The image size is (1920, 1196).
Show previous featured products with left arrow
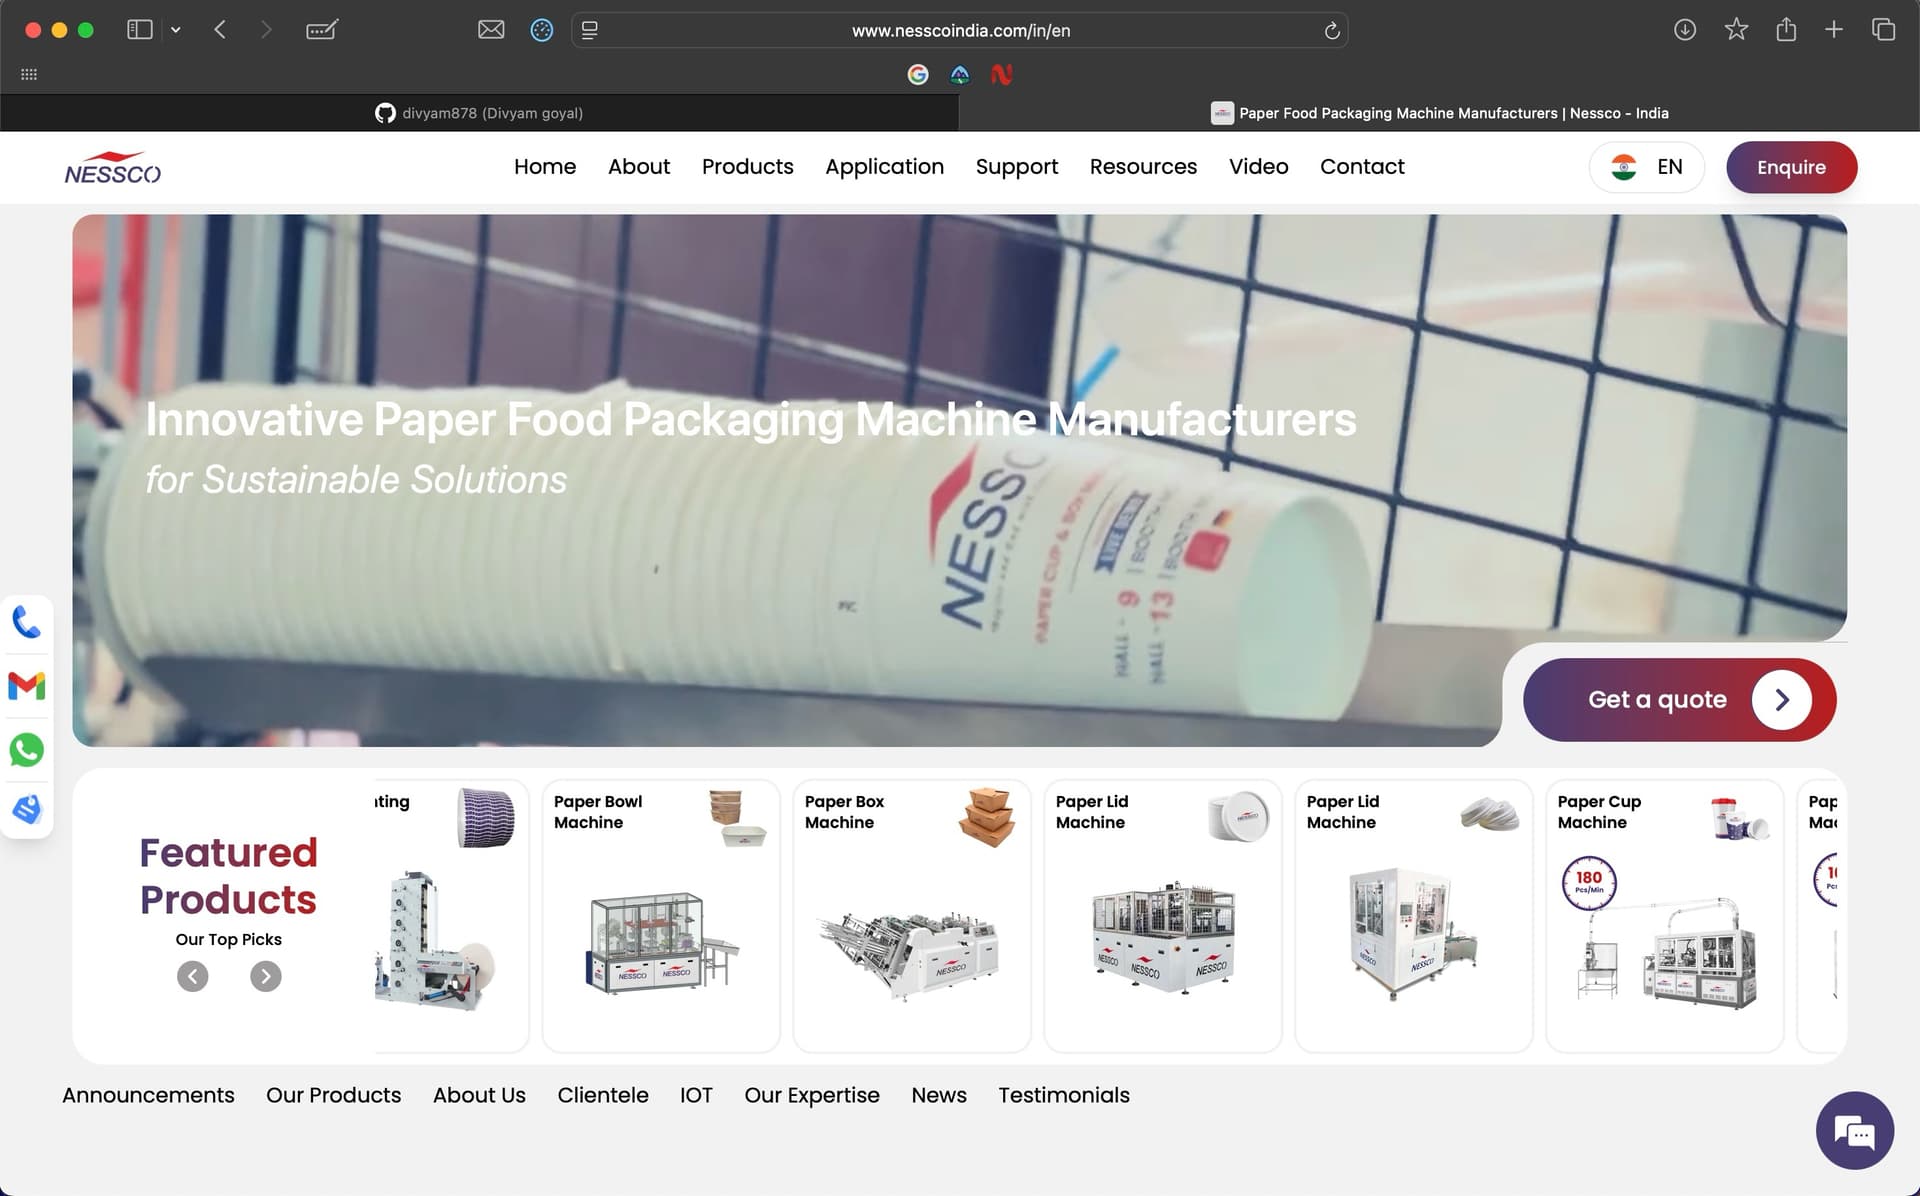[x=193, y=976]
